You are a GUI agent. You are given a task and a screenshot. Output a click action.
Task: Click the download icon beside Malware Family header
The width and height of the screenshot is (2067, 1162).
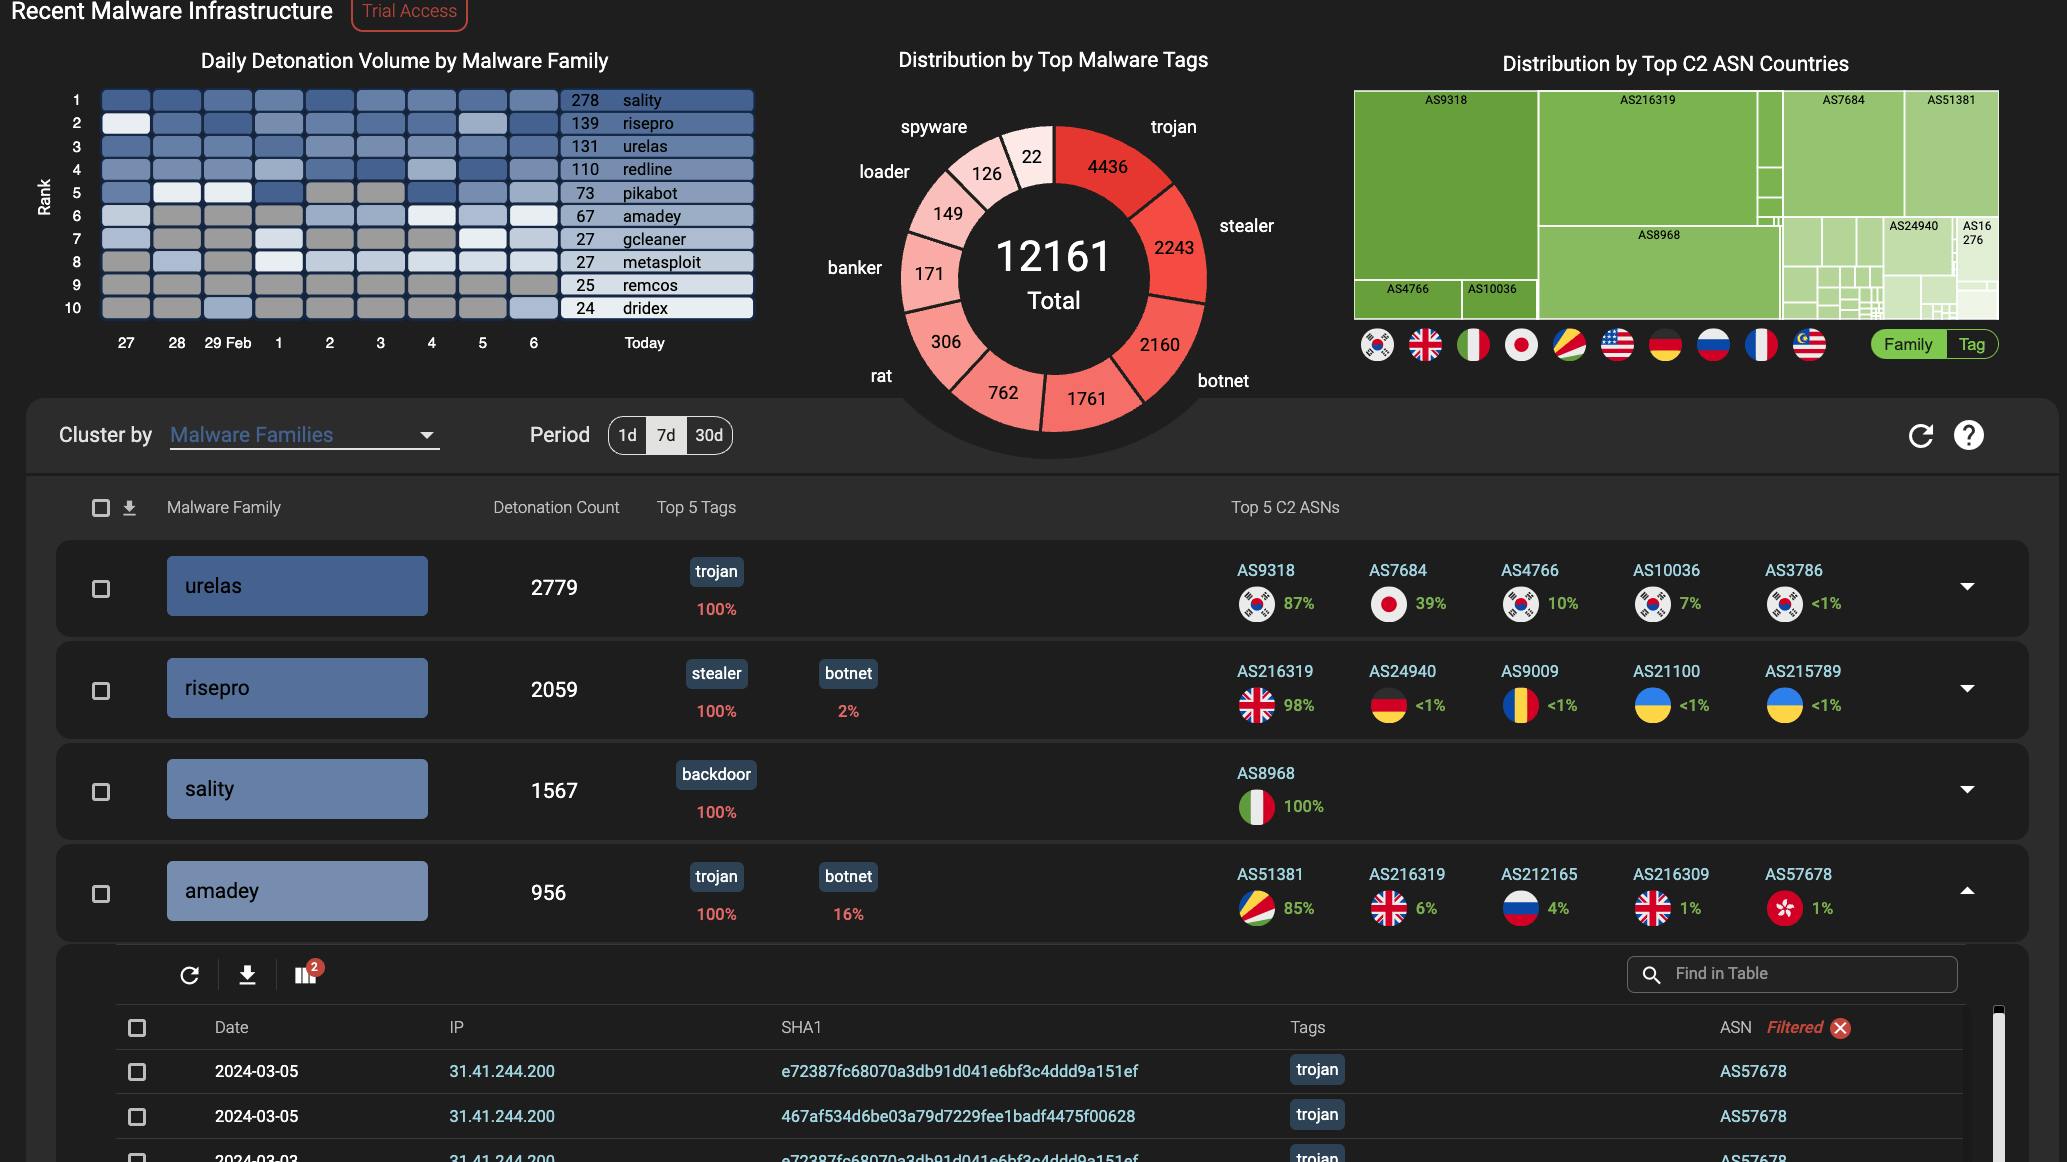point(128,508)
